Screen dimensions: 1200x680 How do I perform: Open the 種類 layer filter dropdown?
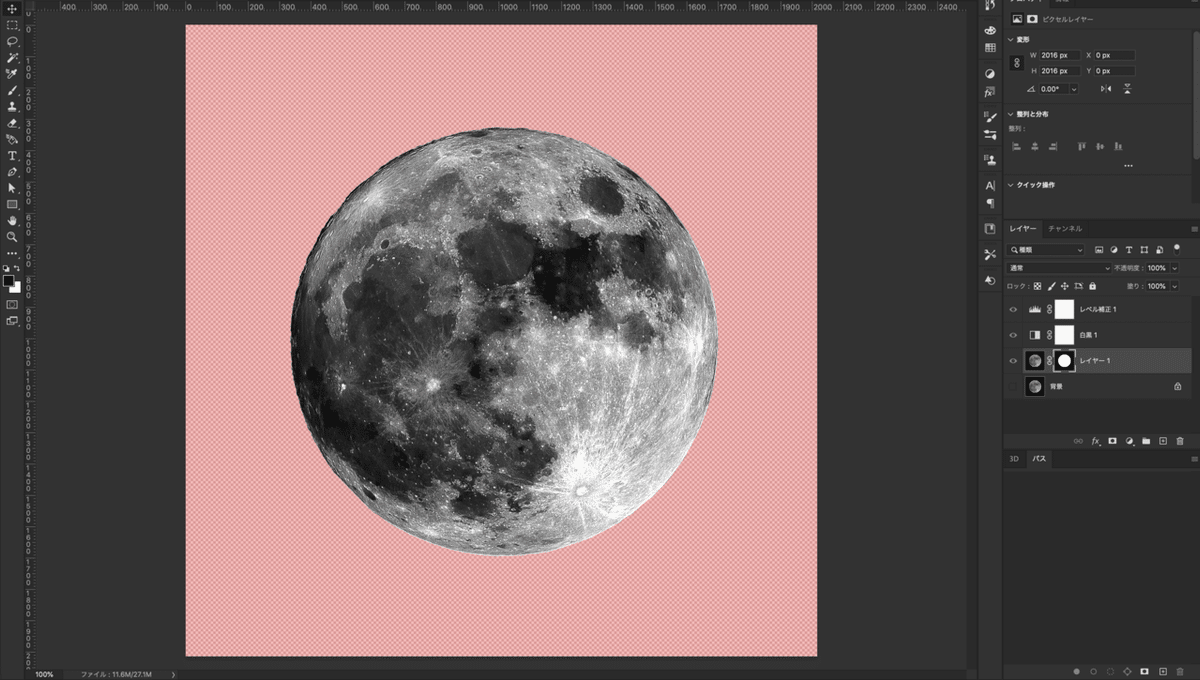(1046, 250)
